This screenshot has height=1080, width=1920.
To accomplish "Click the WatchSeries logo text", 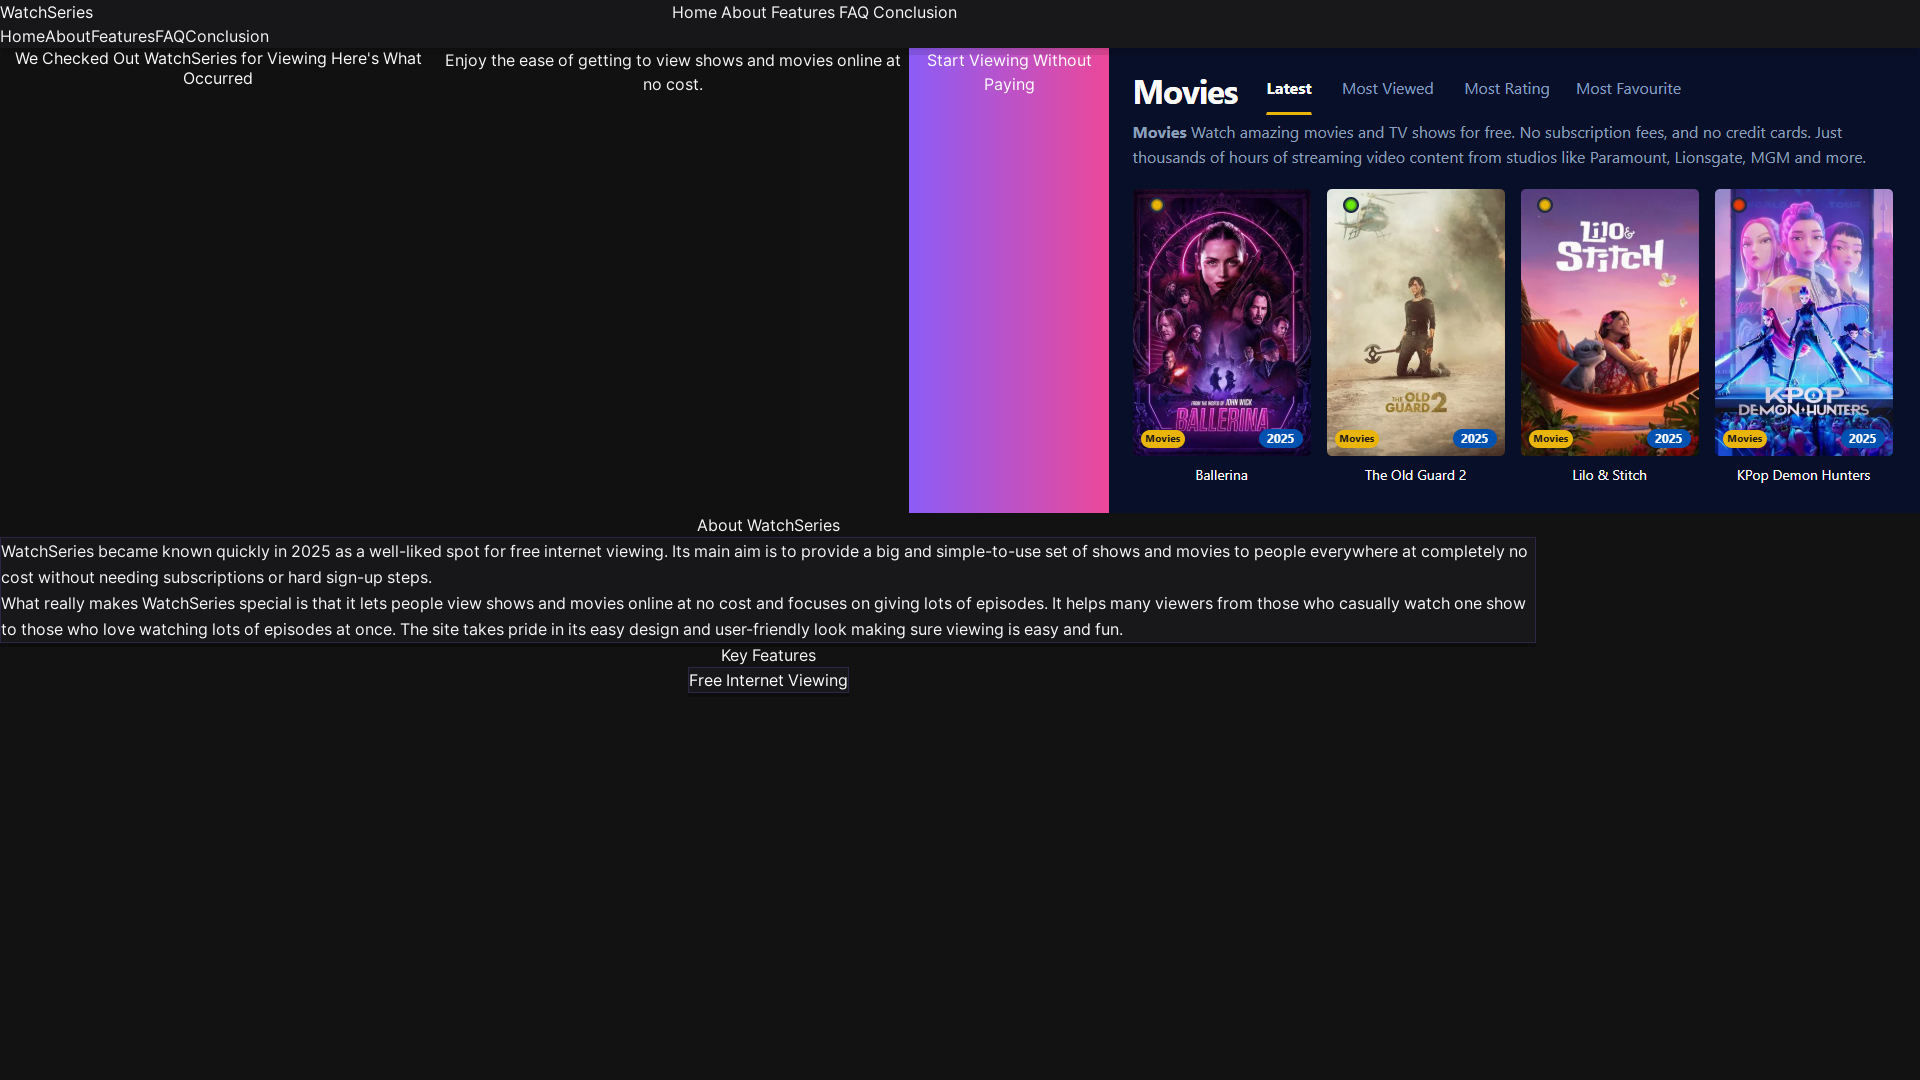I will 46,12.
